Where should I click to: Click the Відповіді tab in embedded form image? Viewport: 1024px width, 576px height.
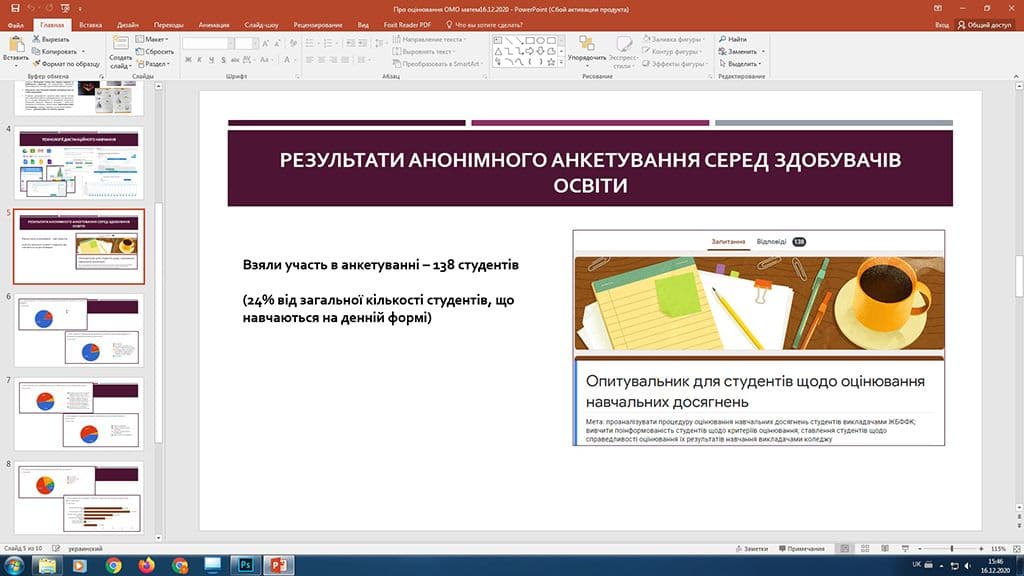click(x=771, y=242)
